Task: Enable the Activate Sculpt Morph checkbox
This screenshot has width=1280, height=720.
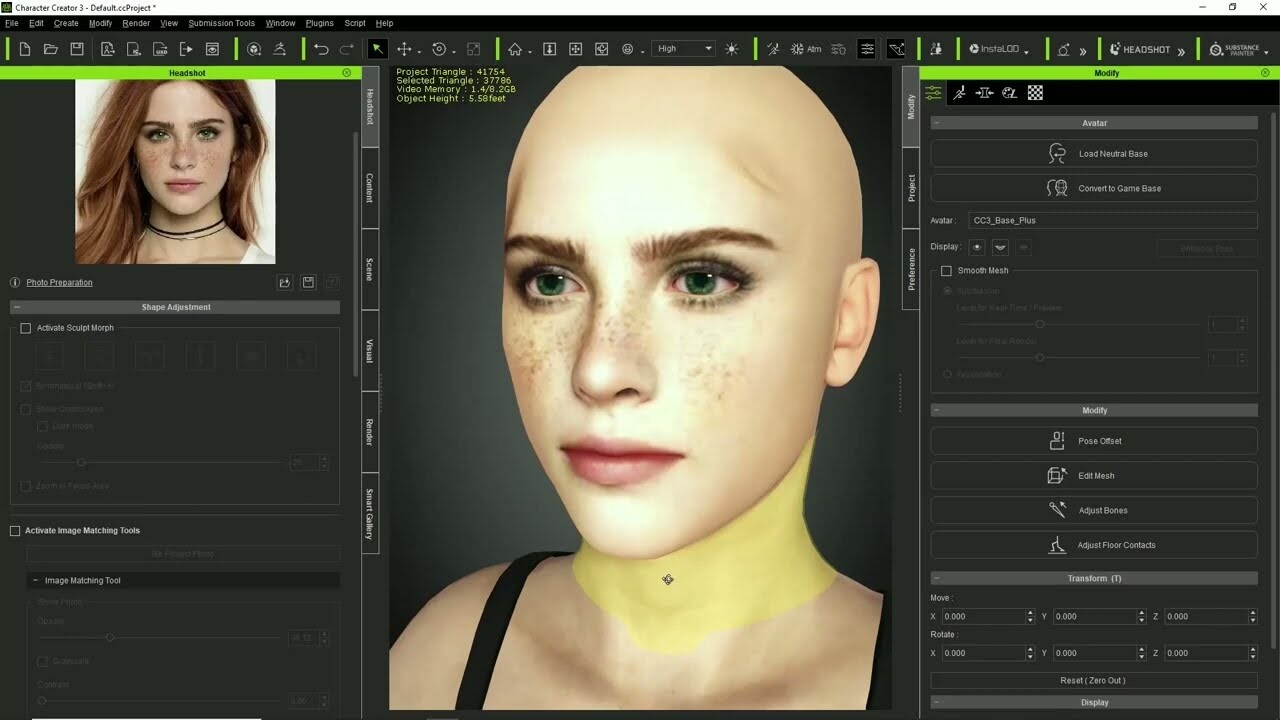Action: (25, 327)
